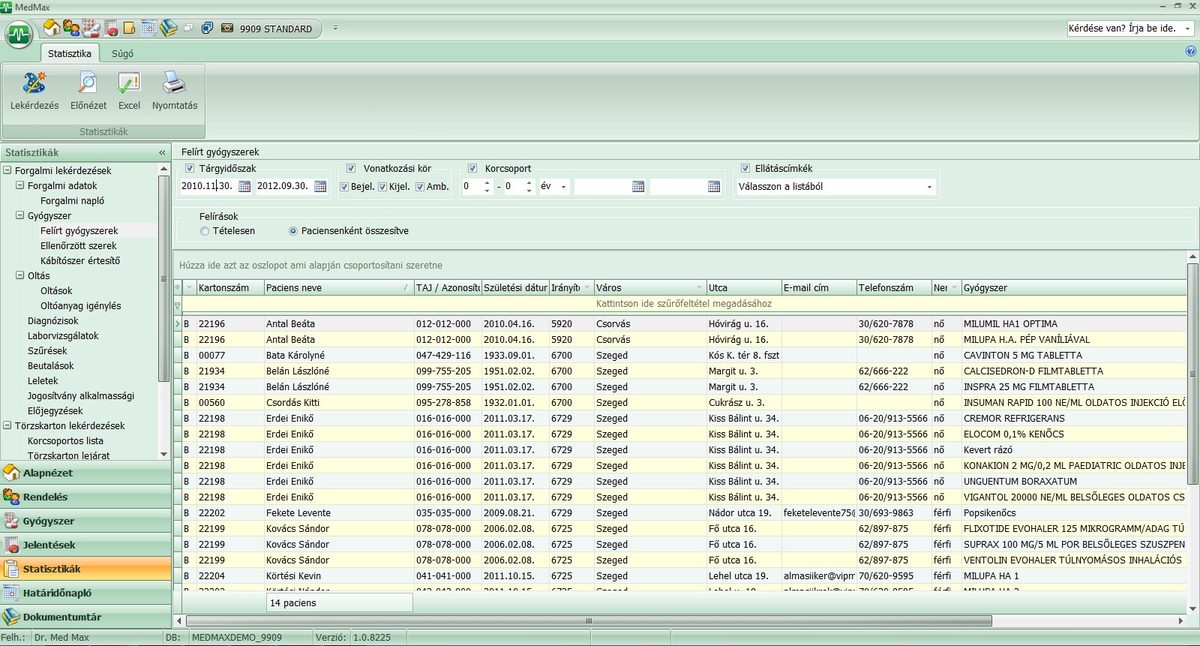Run the Lekérdezés query wizard
1200x646 pixels.
34,90
